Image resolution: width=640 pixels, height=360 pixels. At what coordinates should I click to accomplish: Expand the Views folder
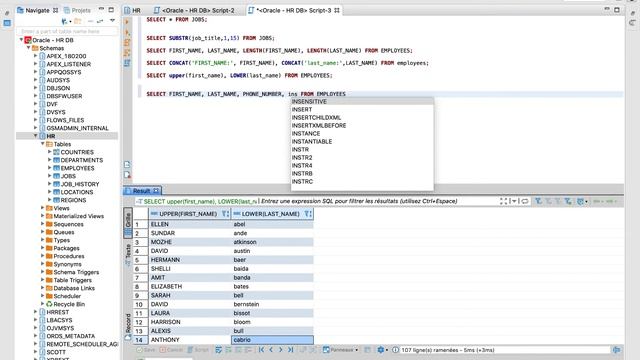(42, 208)
